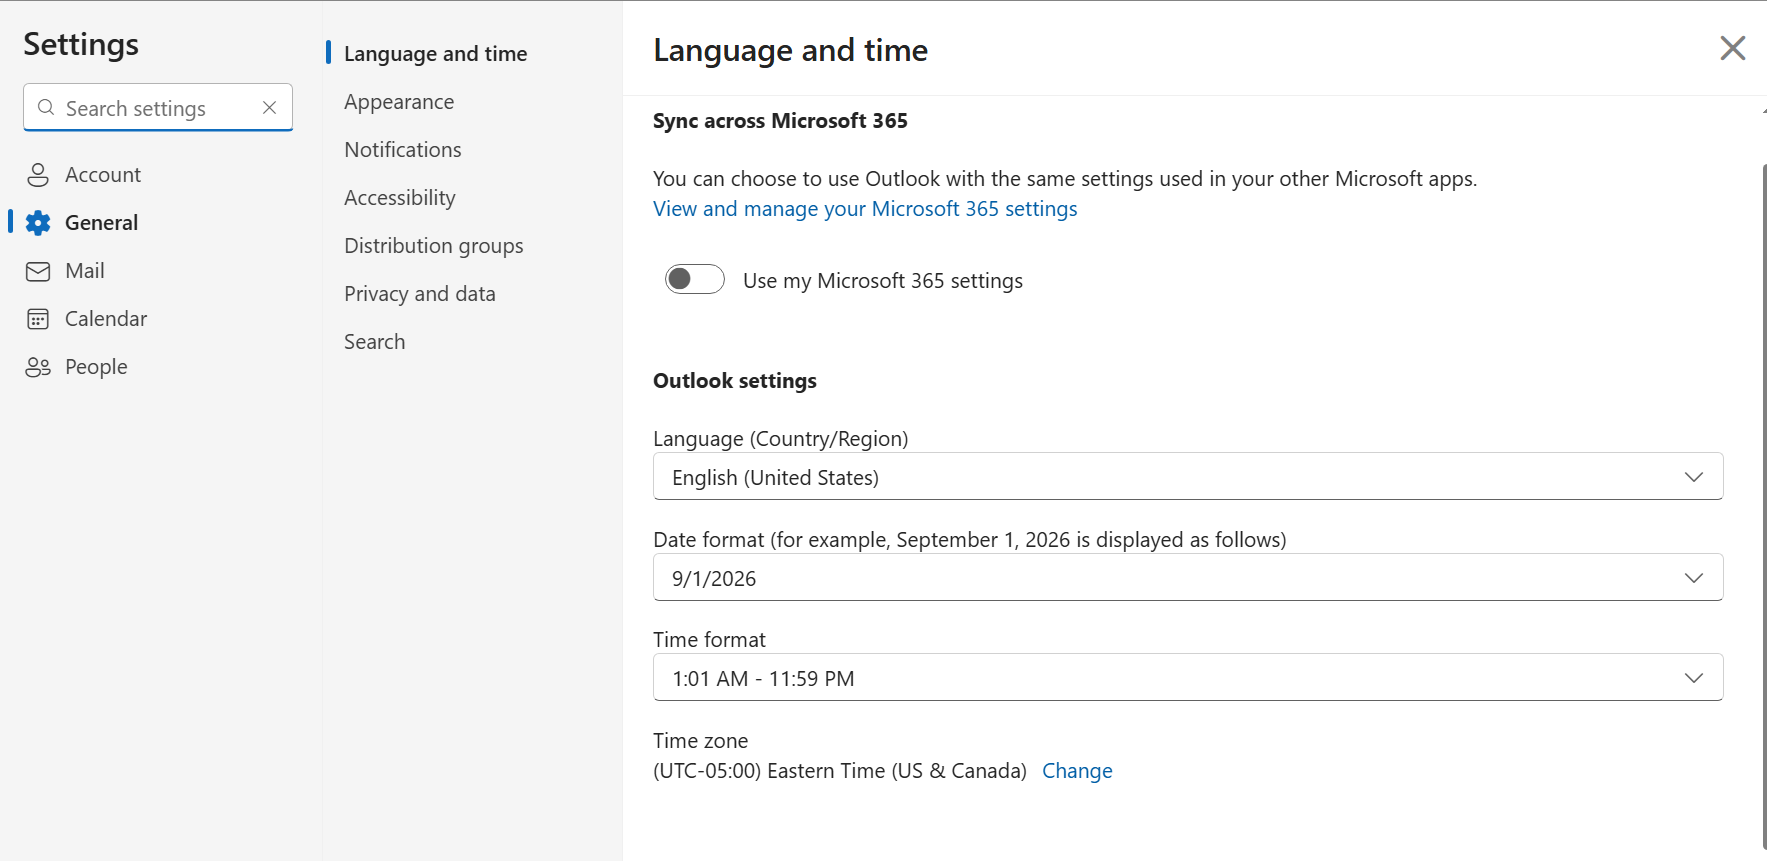The image size is (1767, 861).
Task: Click the Sync across Microsoft 365 heading
Action: point(780,121)
